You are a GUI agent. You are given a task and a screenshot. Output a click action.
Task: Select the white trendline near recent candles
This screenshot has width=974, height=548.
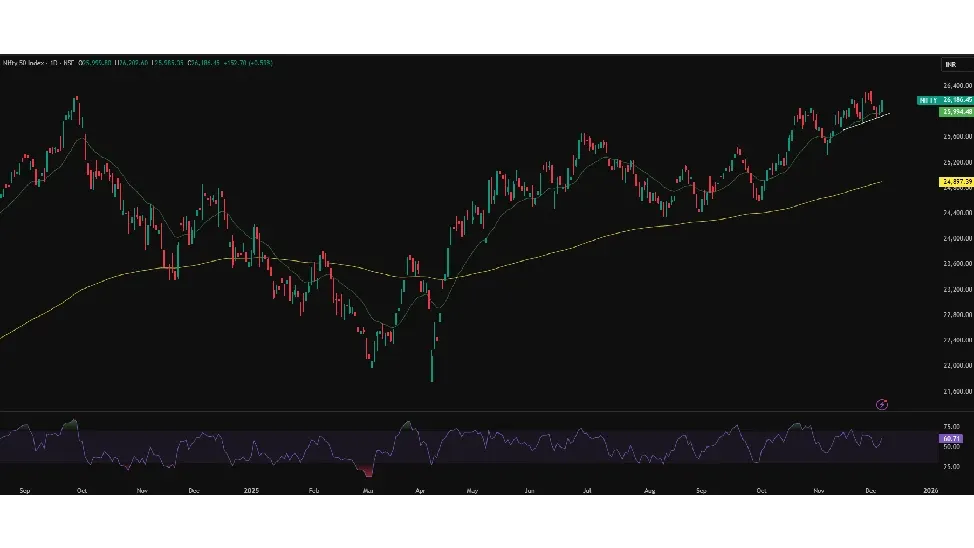click(x=865, y=121)
